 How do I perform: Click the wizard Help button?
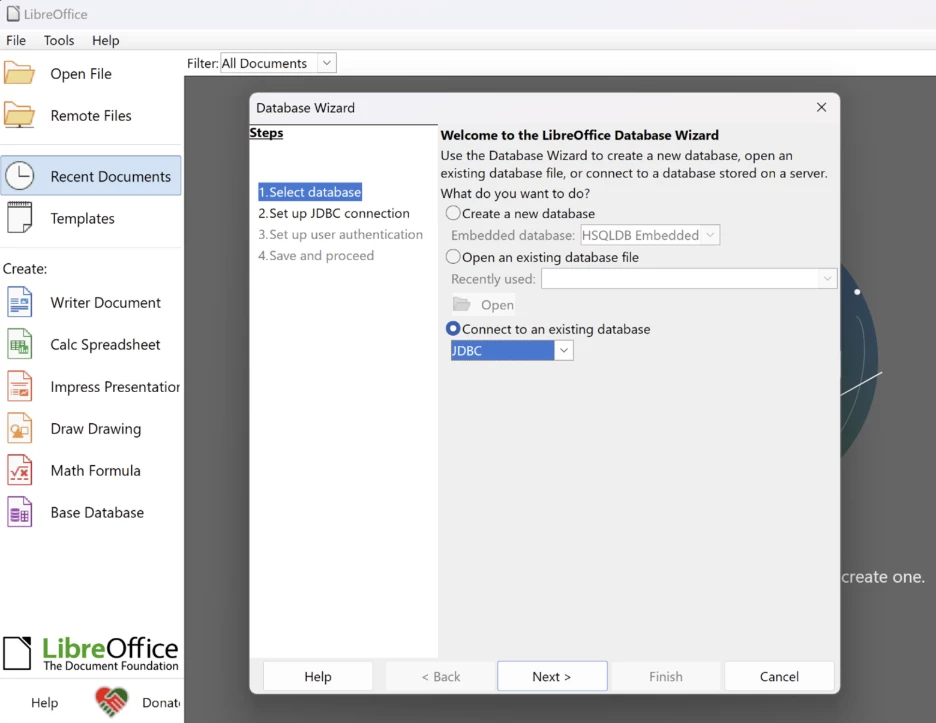coord(318,676)
